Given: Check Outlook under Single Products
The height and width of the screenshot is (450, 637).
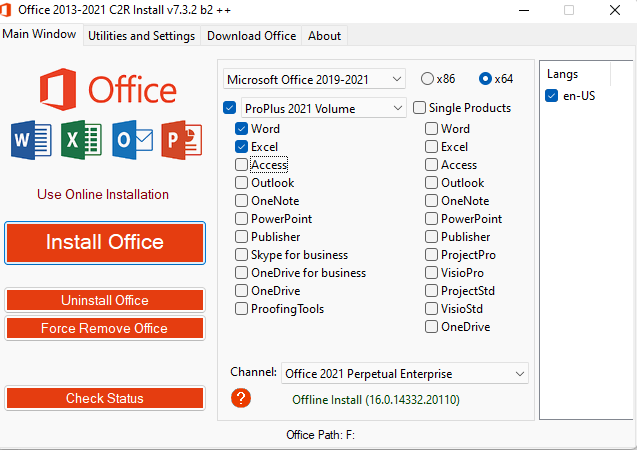Looking at the screenshot, I should pyautogui.click(x=431, y=183).
